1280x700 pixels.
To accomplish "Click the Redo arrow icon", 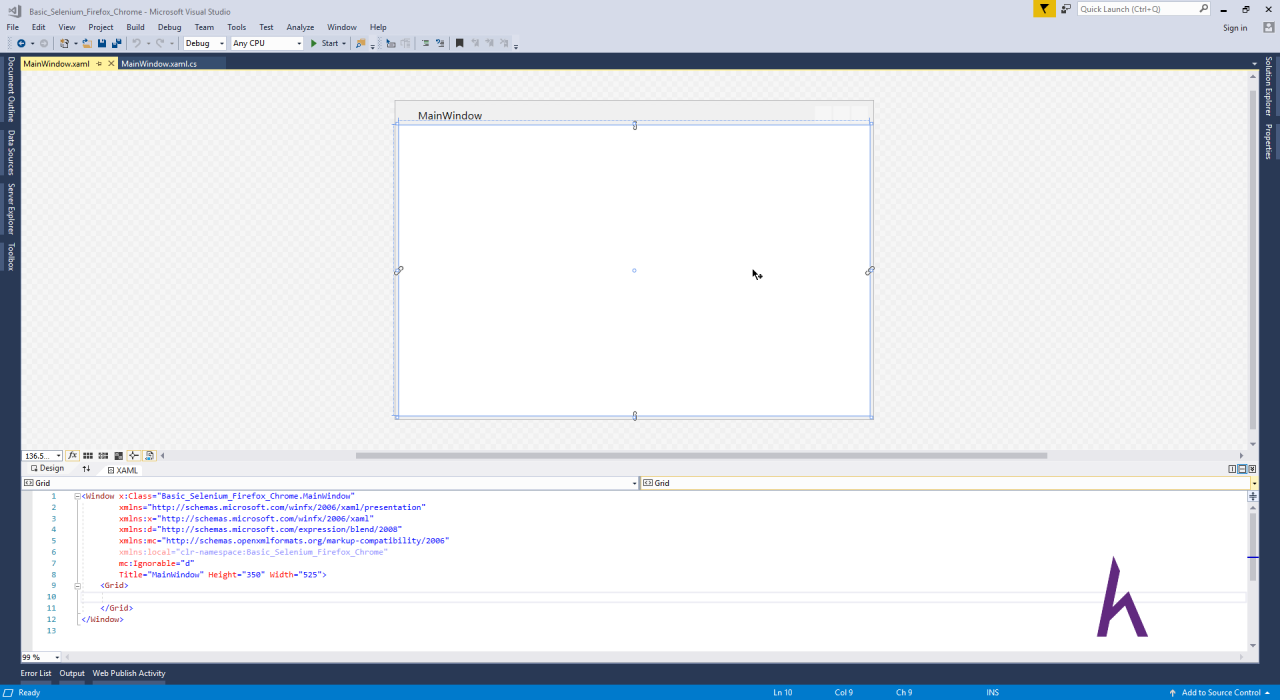I will [160, 43].
